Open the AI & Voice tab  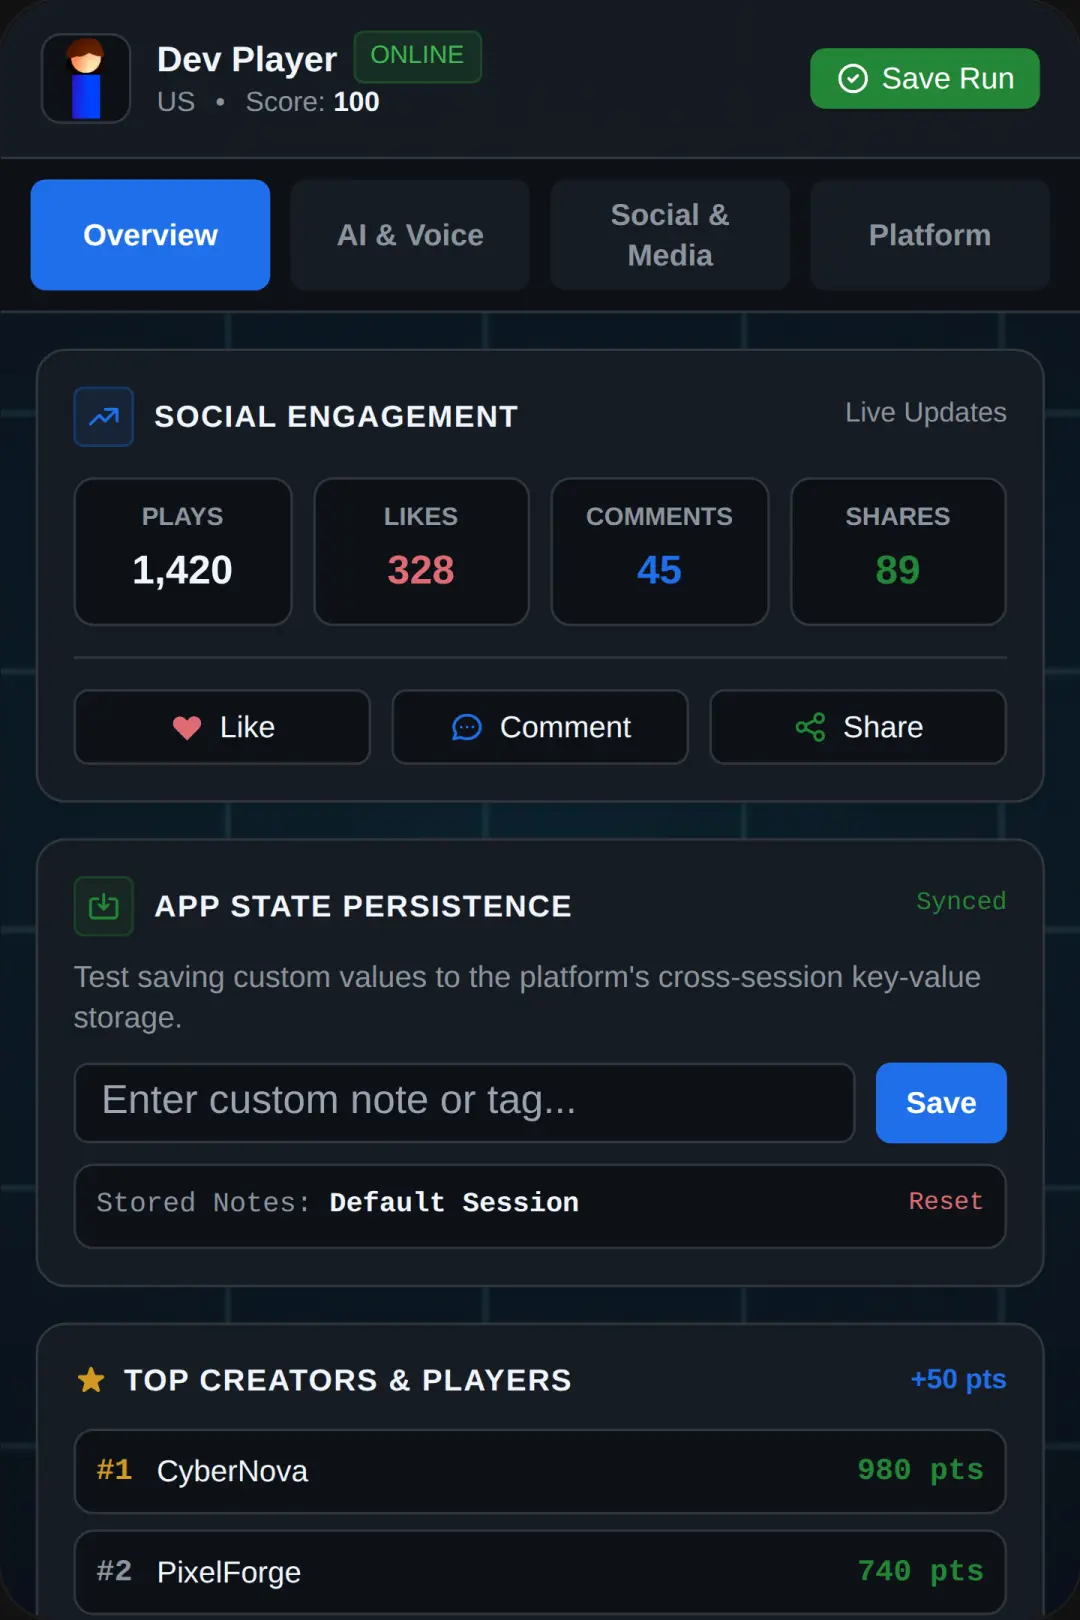[x=410, y=235]
